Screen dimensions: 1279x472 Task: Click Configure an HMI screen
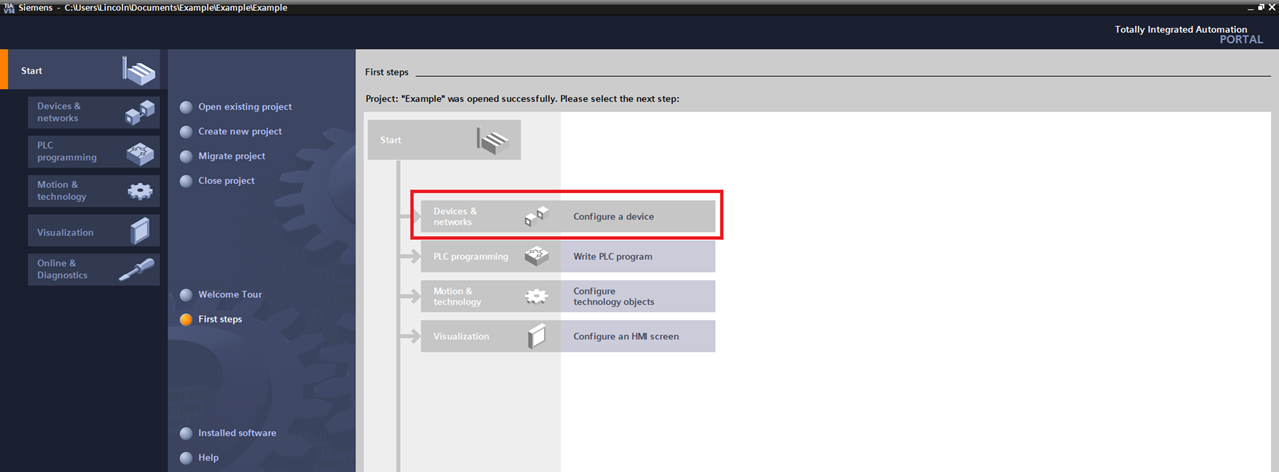pos(626,337)
